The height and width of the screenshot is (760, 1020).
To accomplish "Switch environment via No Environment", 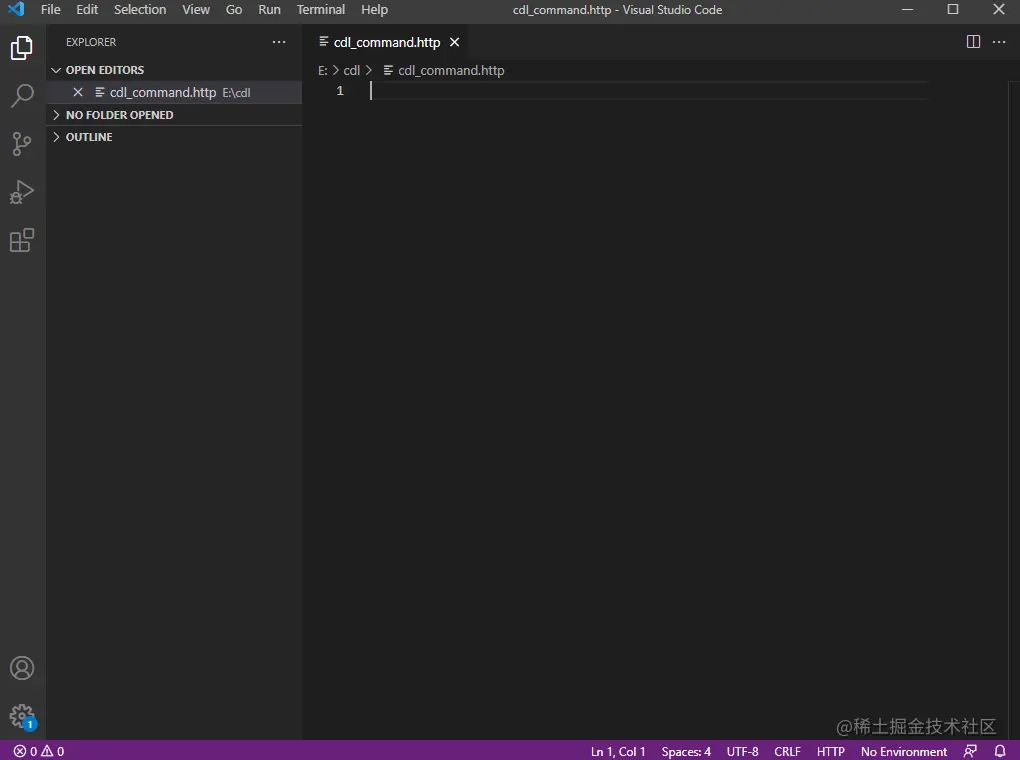I will [x=904, y=752].
